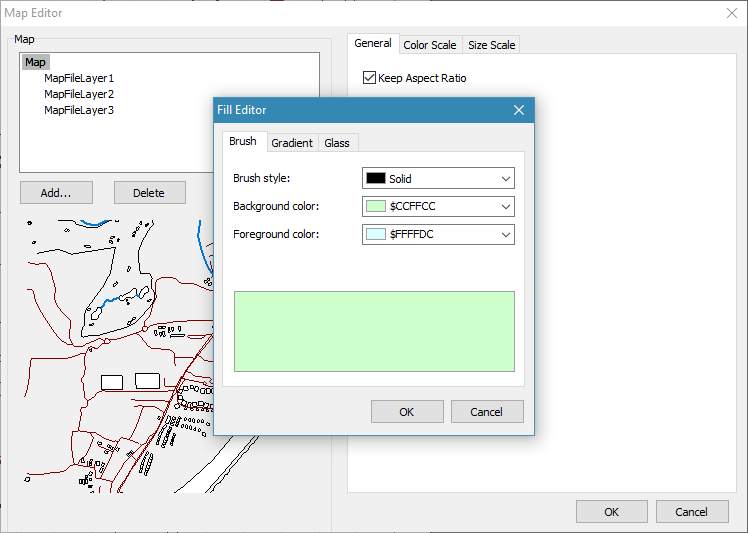Toggle Keep Aspect Ratio checkbox

[370, 78]
